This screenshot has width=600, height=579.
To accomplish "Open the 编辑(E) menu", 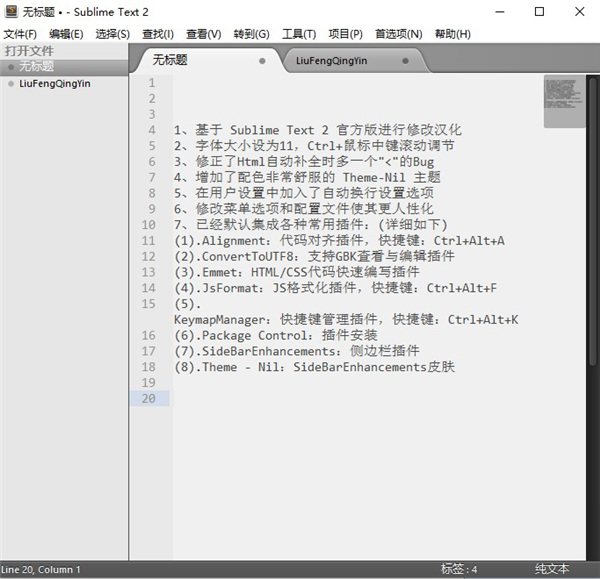I will tap(66, 34).
